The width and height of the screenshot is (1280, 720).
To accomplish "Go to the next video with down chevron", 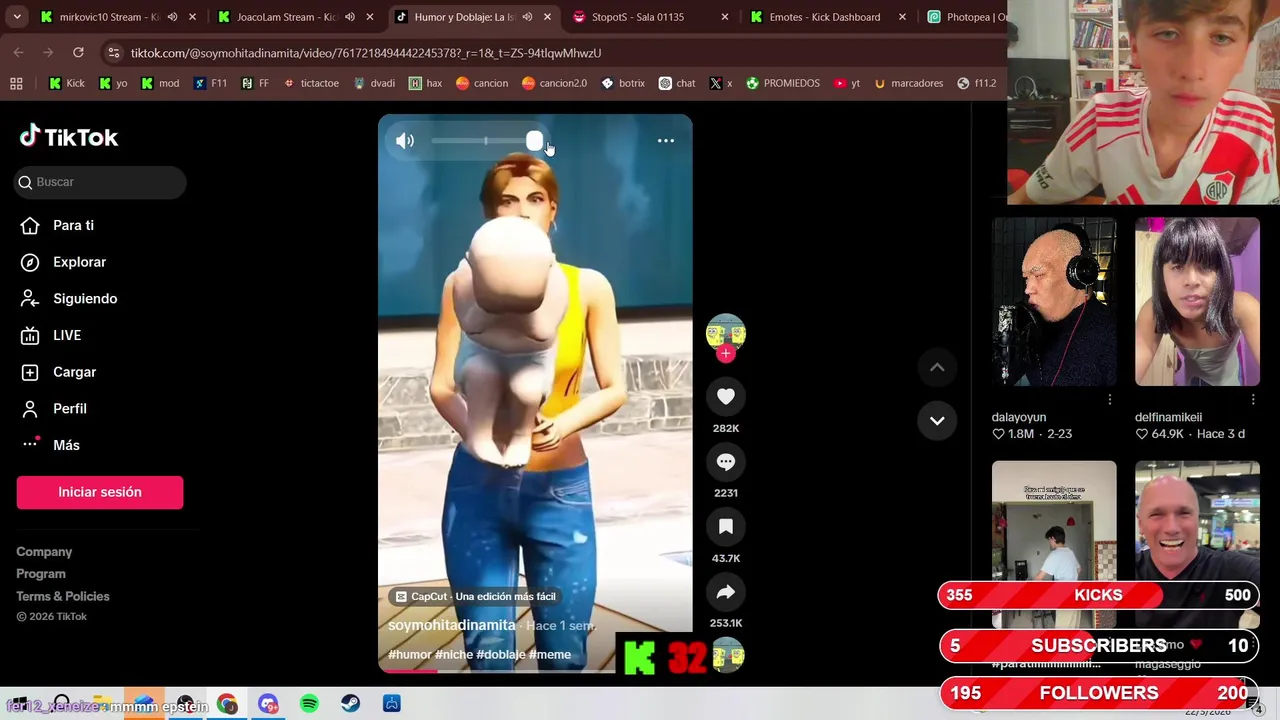I will pyautogui.click(x=937, y=421).
